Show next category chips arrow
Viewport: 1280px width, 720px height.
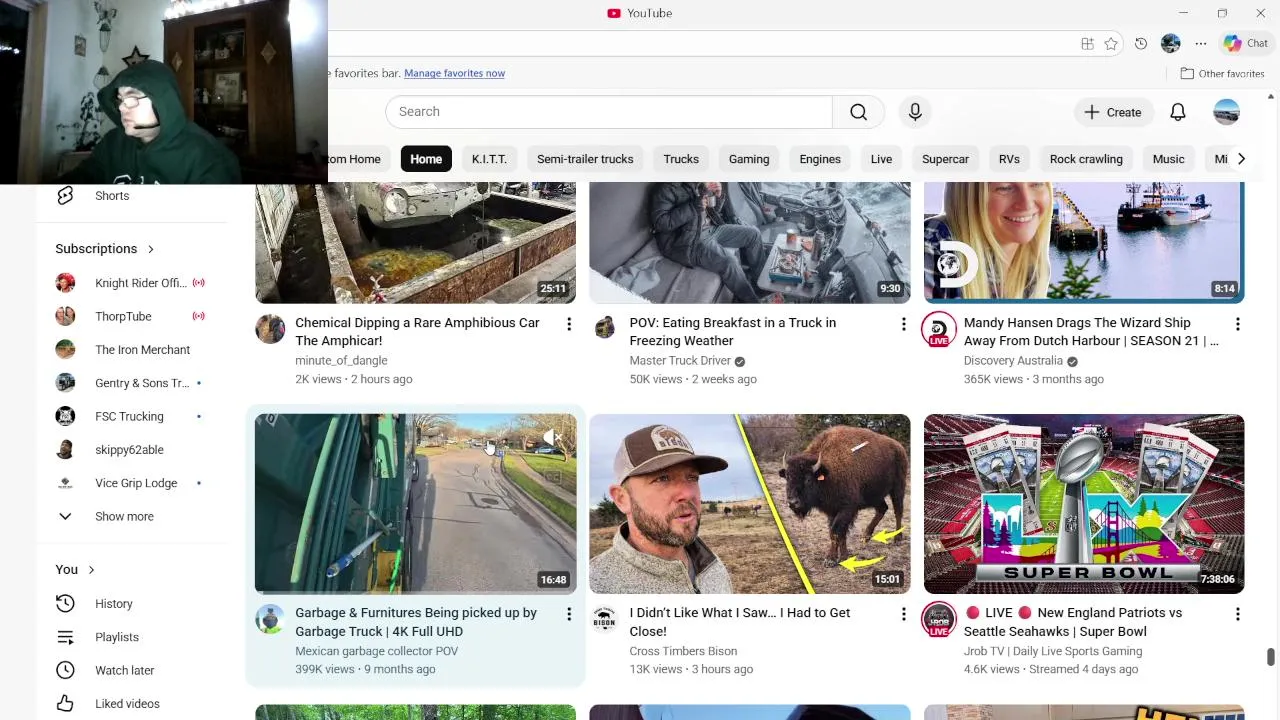pyautogui.click(x=1241, y=159)
